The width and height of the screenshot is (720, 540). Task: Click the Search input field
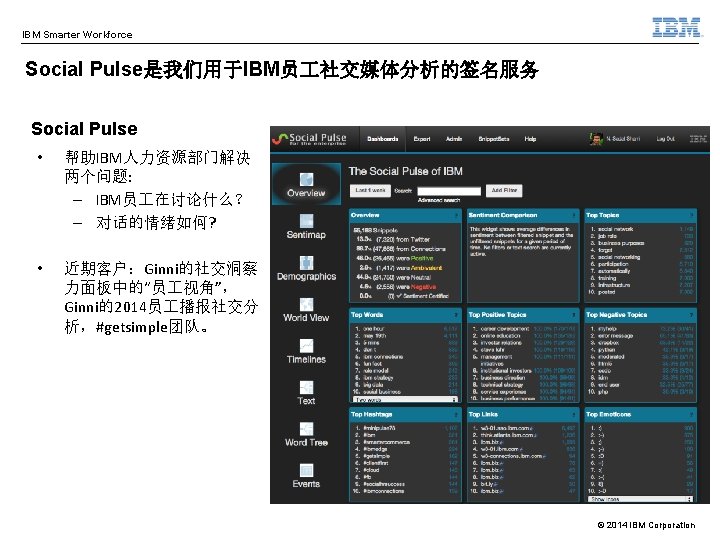click(x=449, y=191)
